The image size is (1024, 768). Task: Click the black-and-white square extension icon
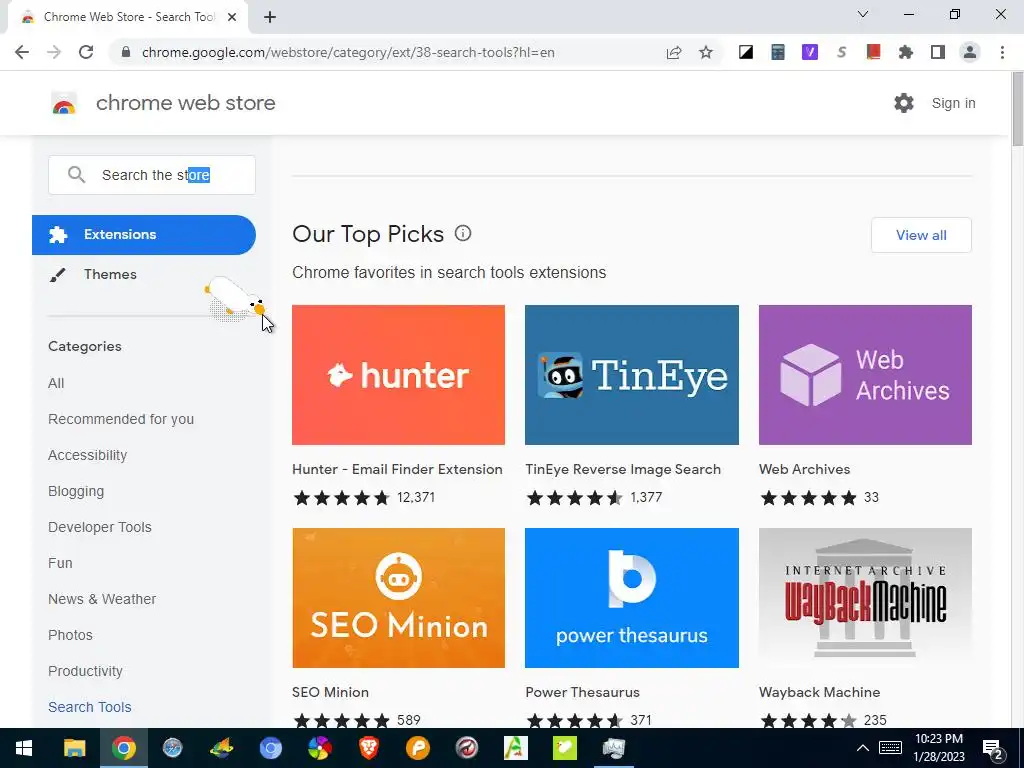pyautogui.click(x=746, y=52)
